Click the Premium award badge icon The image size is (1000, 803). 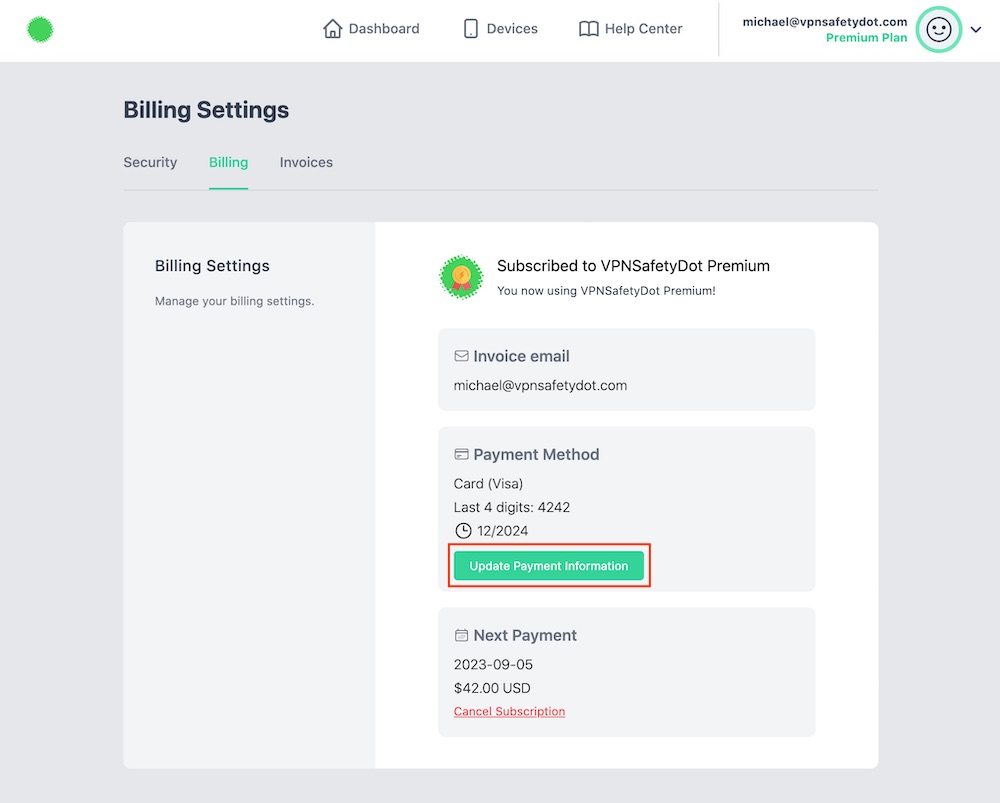461,277
